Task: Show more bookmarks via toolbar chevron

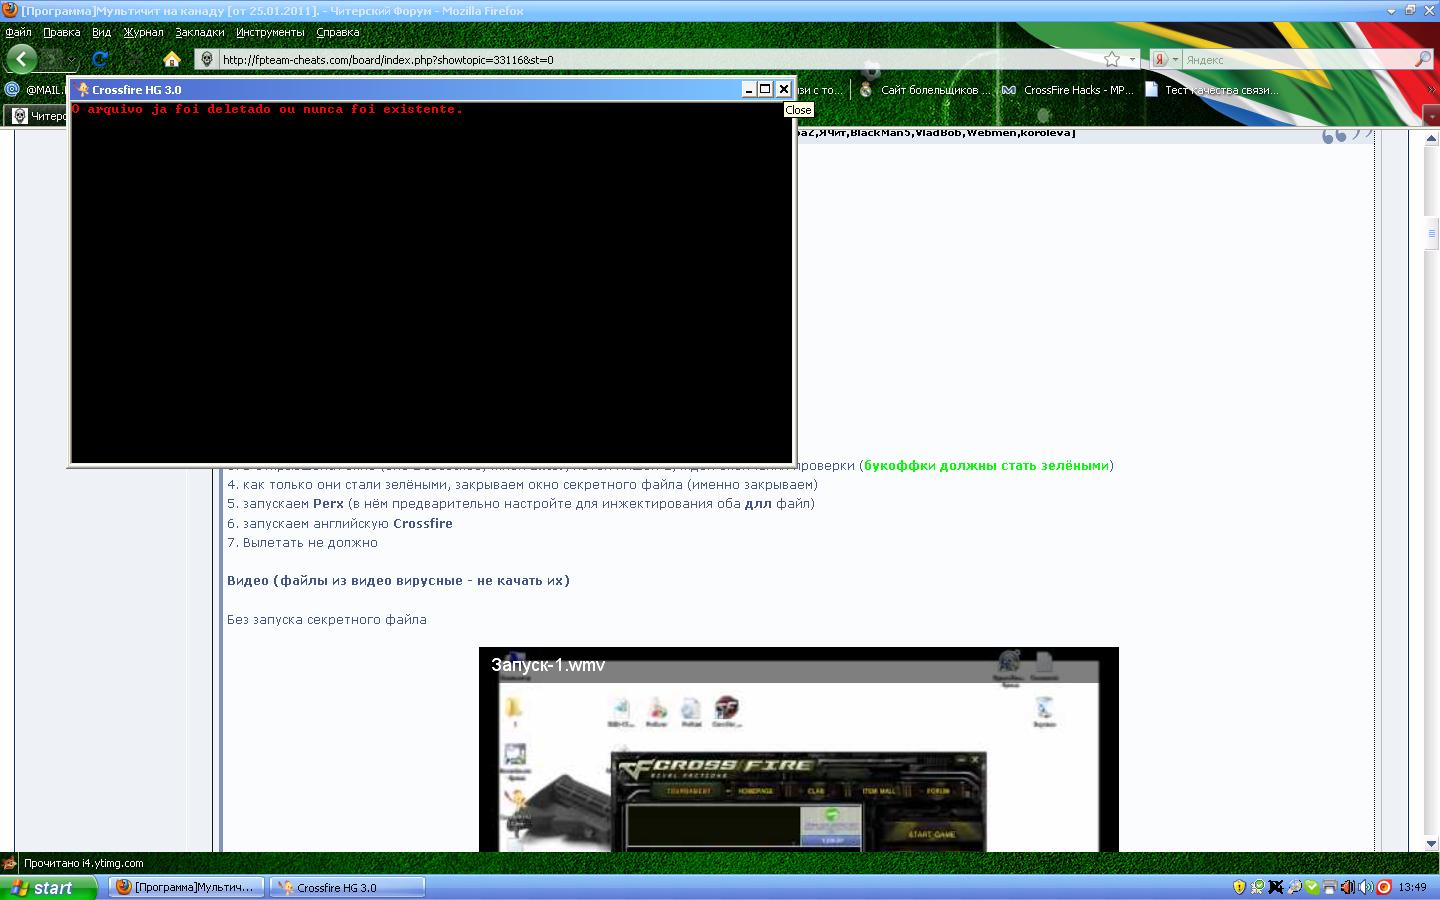Action: 1430,90
